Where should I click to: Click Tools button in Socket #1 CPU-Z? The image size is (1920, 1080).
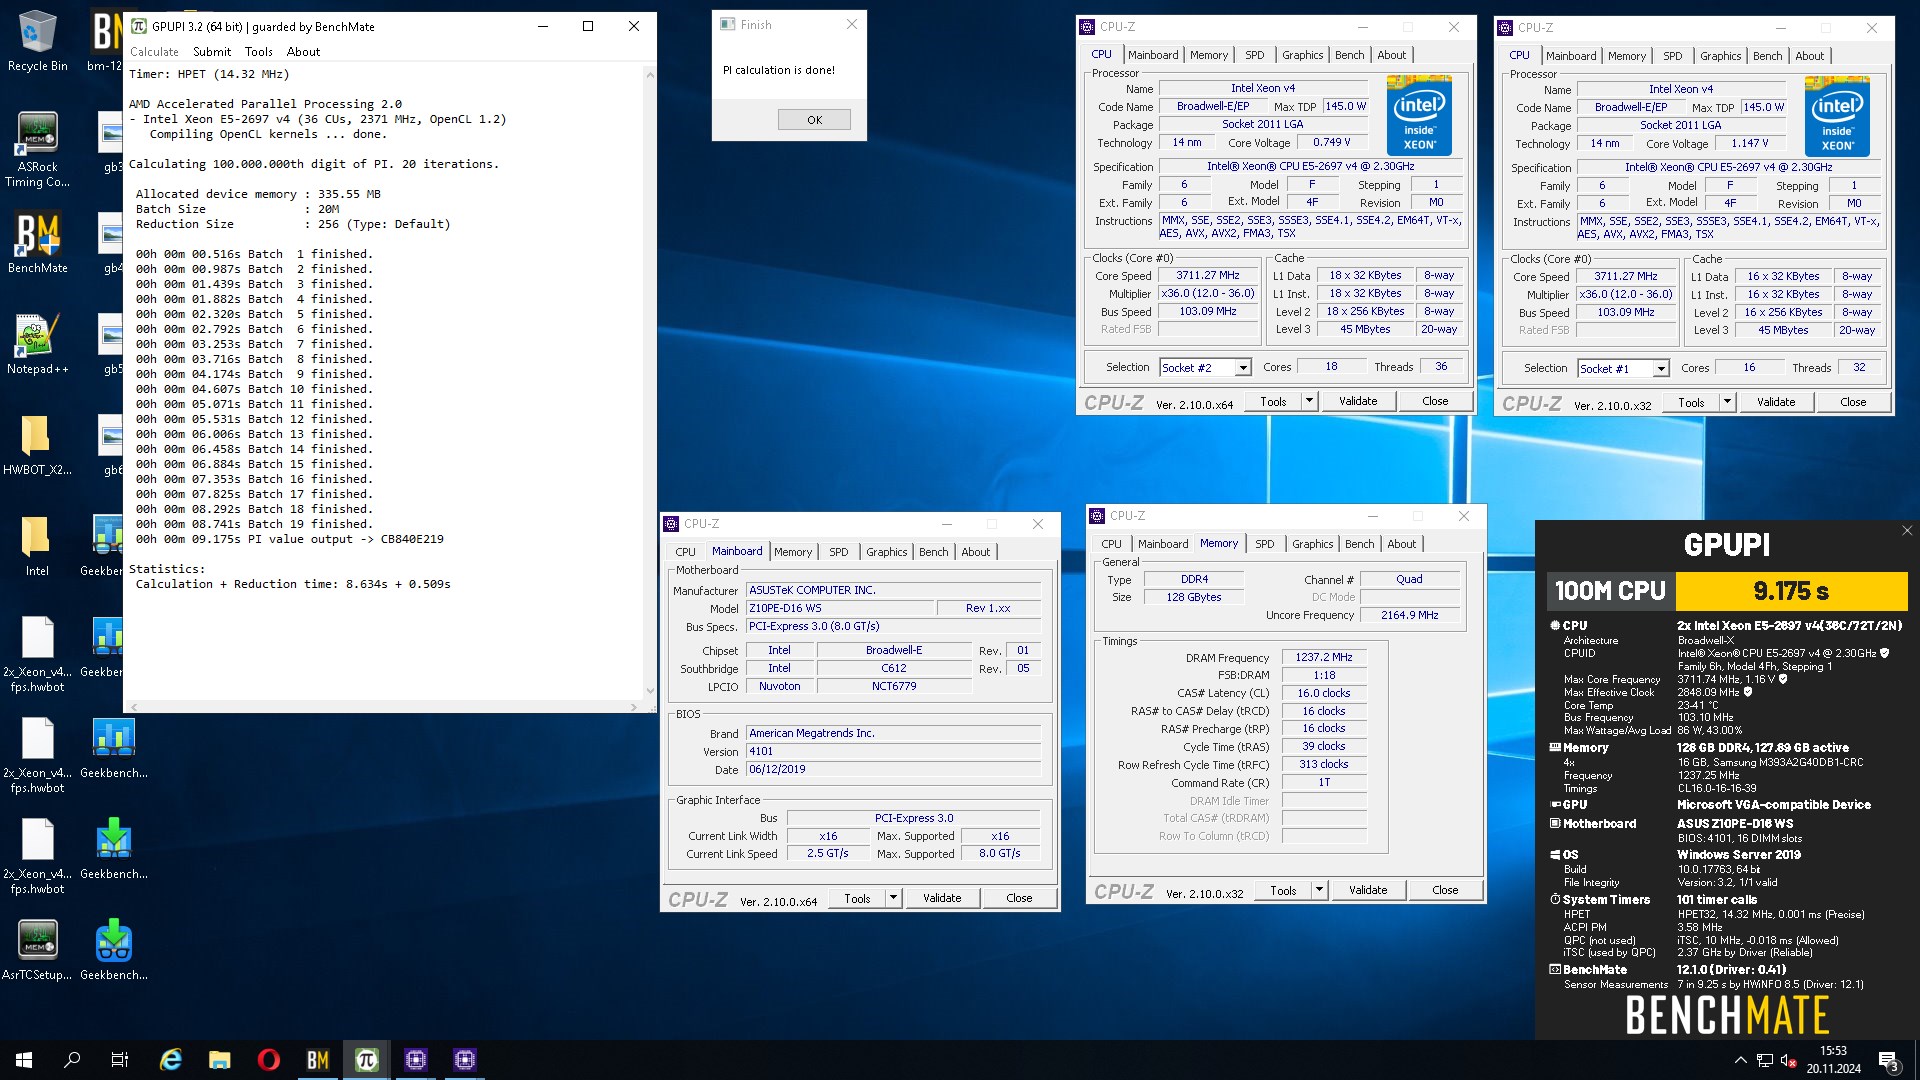click(x=1691, y=402)
